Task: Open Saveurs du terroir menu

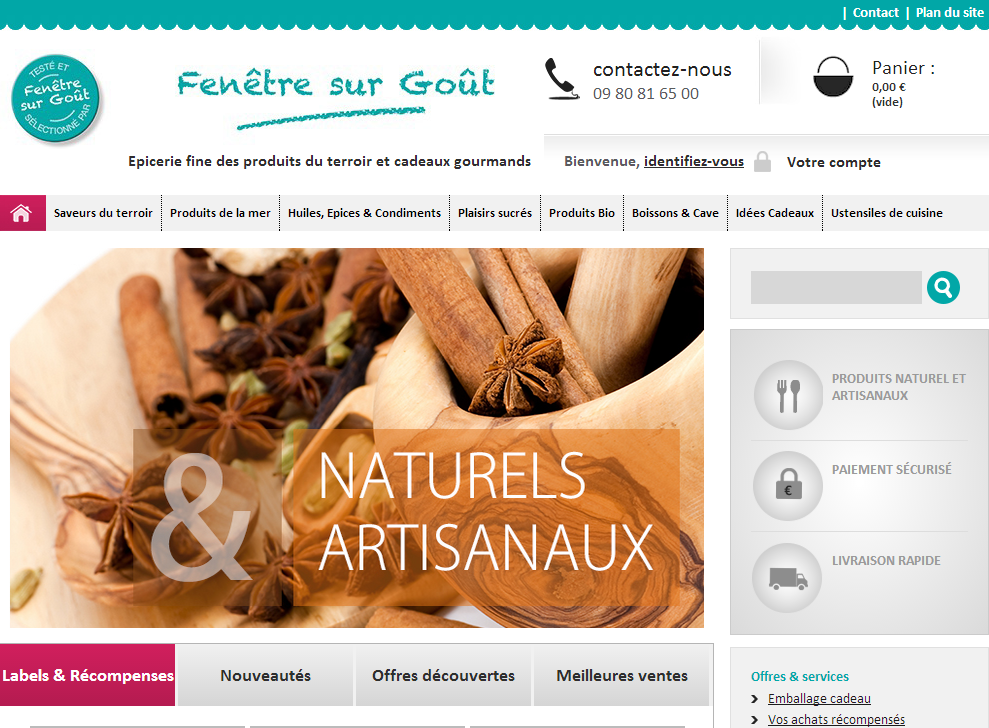Action: click(x=103, y=213)
